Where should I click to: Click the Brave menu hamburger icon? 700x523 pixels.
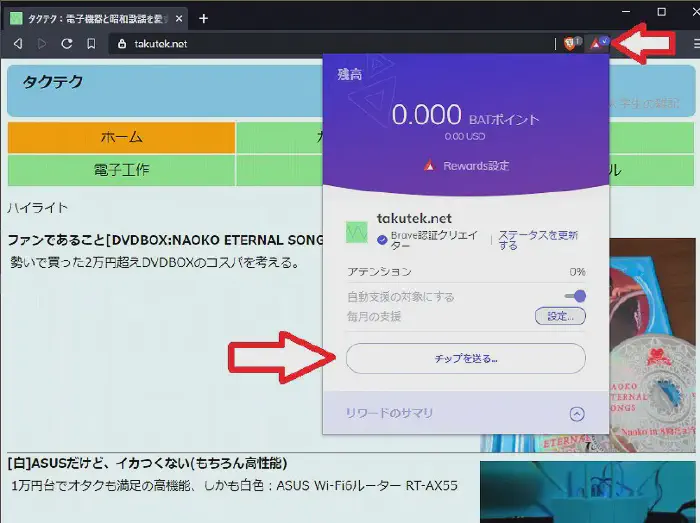coord(696,44)
